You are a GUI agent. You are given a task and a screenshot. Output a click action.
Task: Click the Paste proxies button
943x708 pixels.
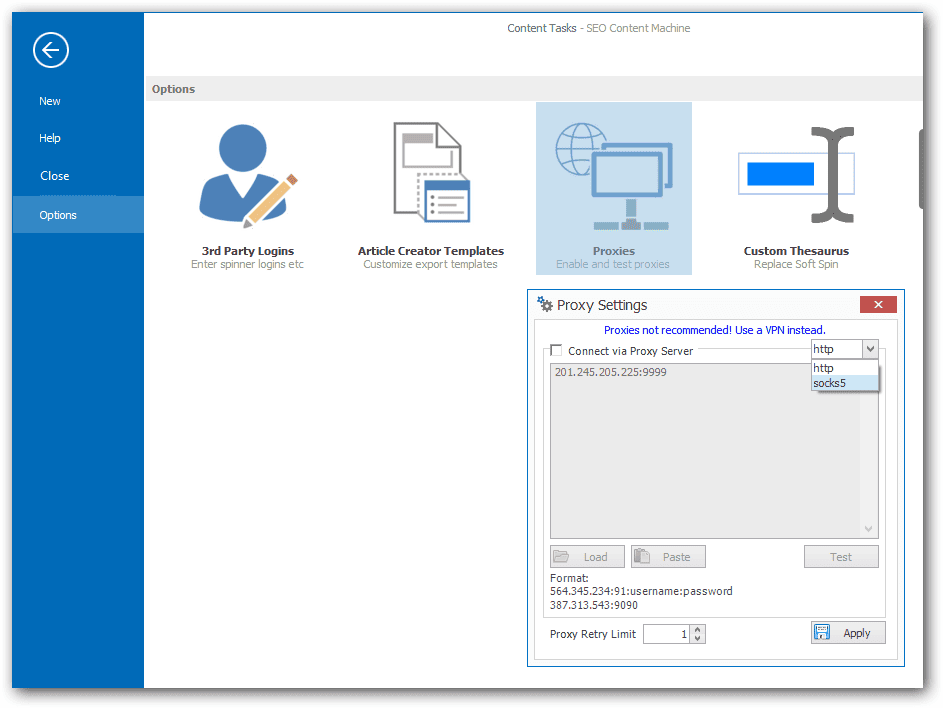[668, 556]
